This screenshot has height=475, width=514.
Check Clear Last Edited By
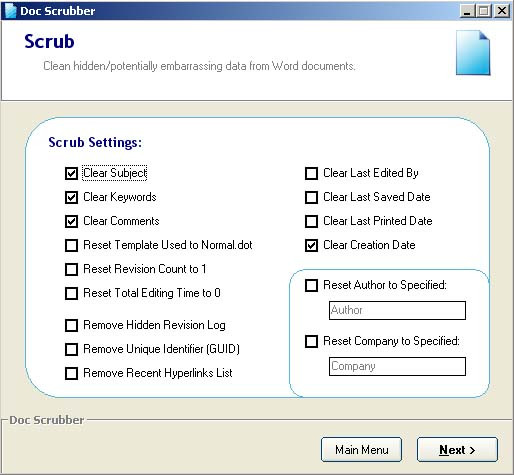pos(311,173)
